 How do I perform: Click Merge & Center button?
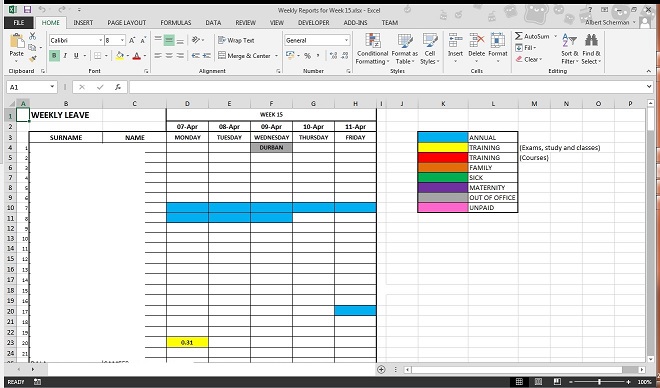pyautogui.click(x=245, y=56)
